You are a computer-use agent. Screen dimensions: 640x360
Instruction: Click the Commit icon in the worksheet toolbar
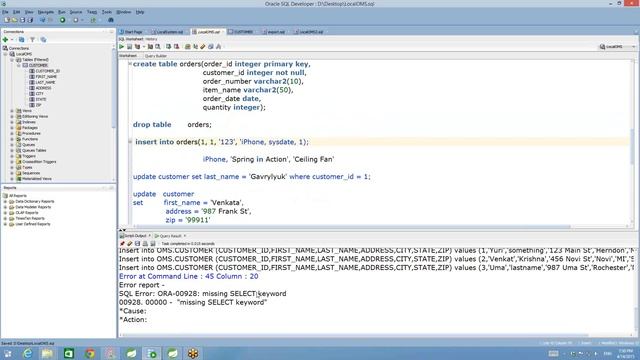click(x=169, y=47)
